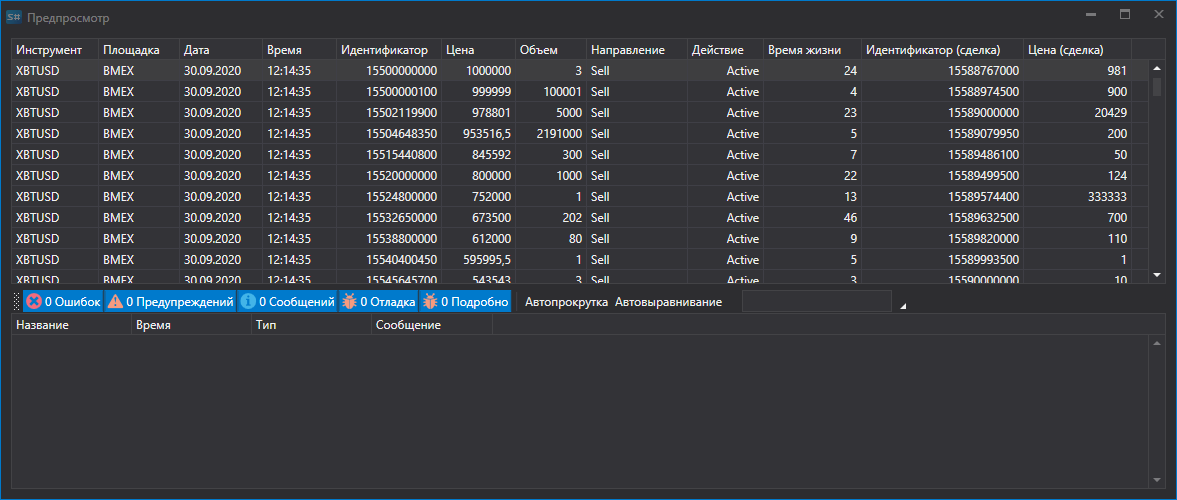This screenshot has height=500, width=1177.
Task: Select cell with identifier 15502119900
Action: coord(389,113)
